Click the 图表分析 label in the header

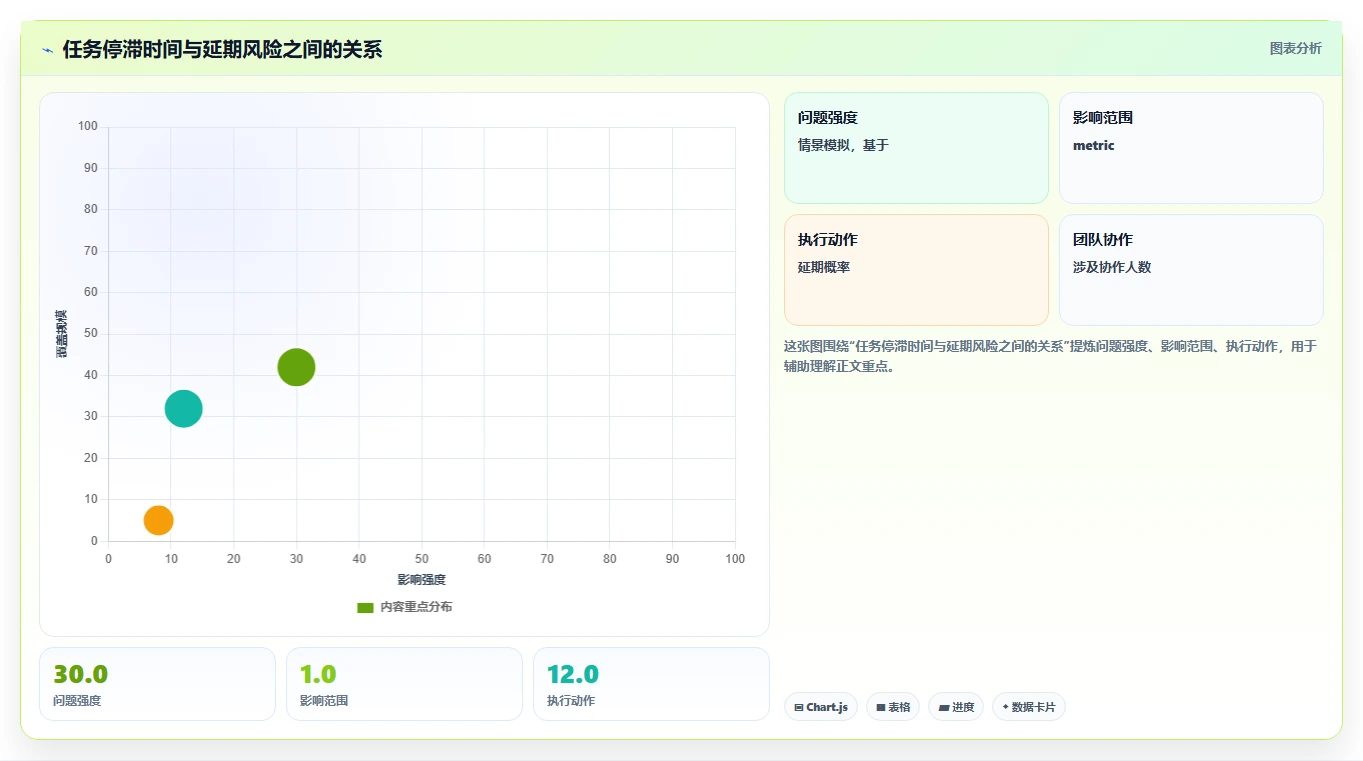(x=1295, y=48)
